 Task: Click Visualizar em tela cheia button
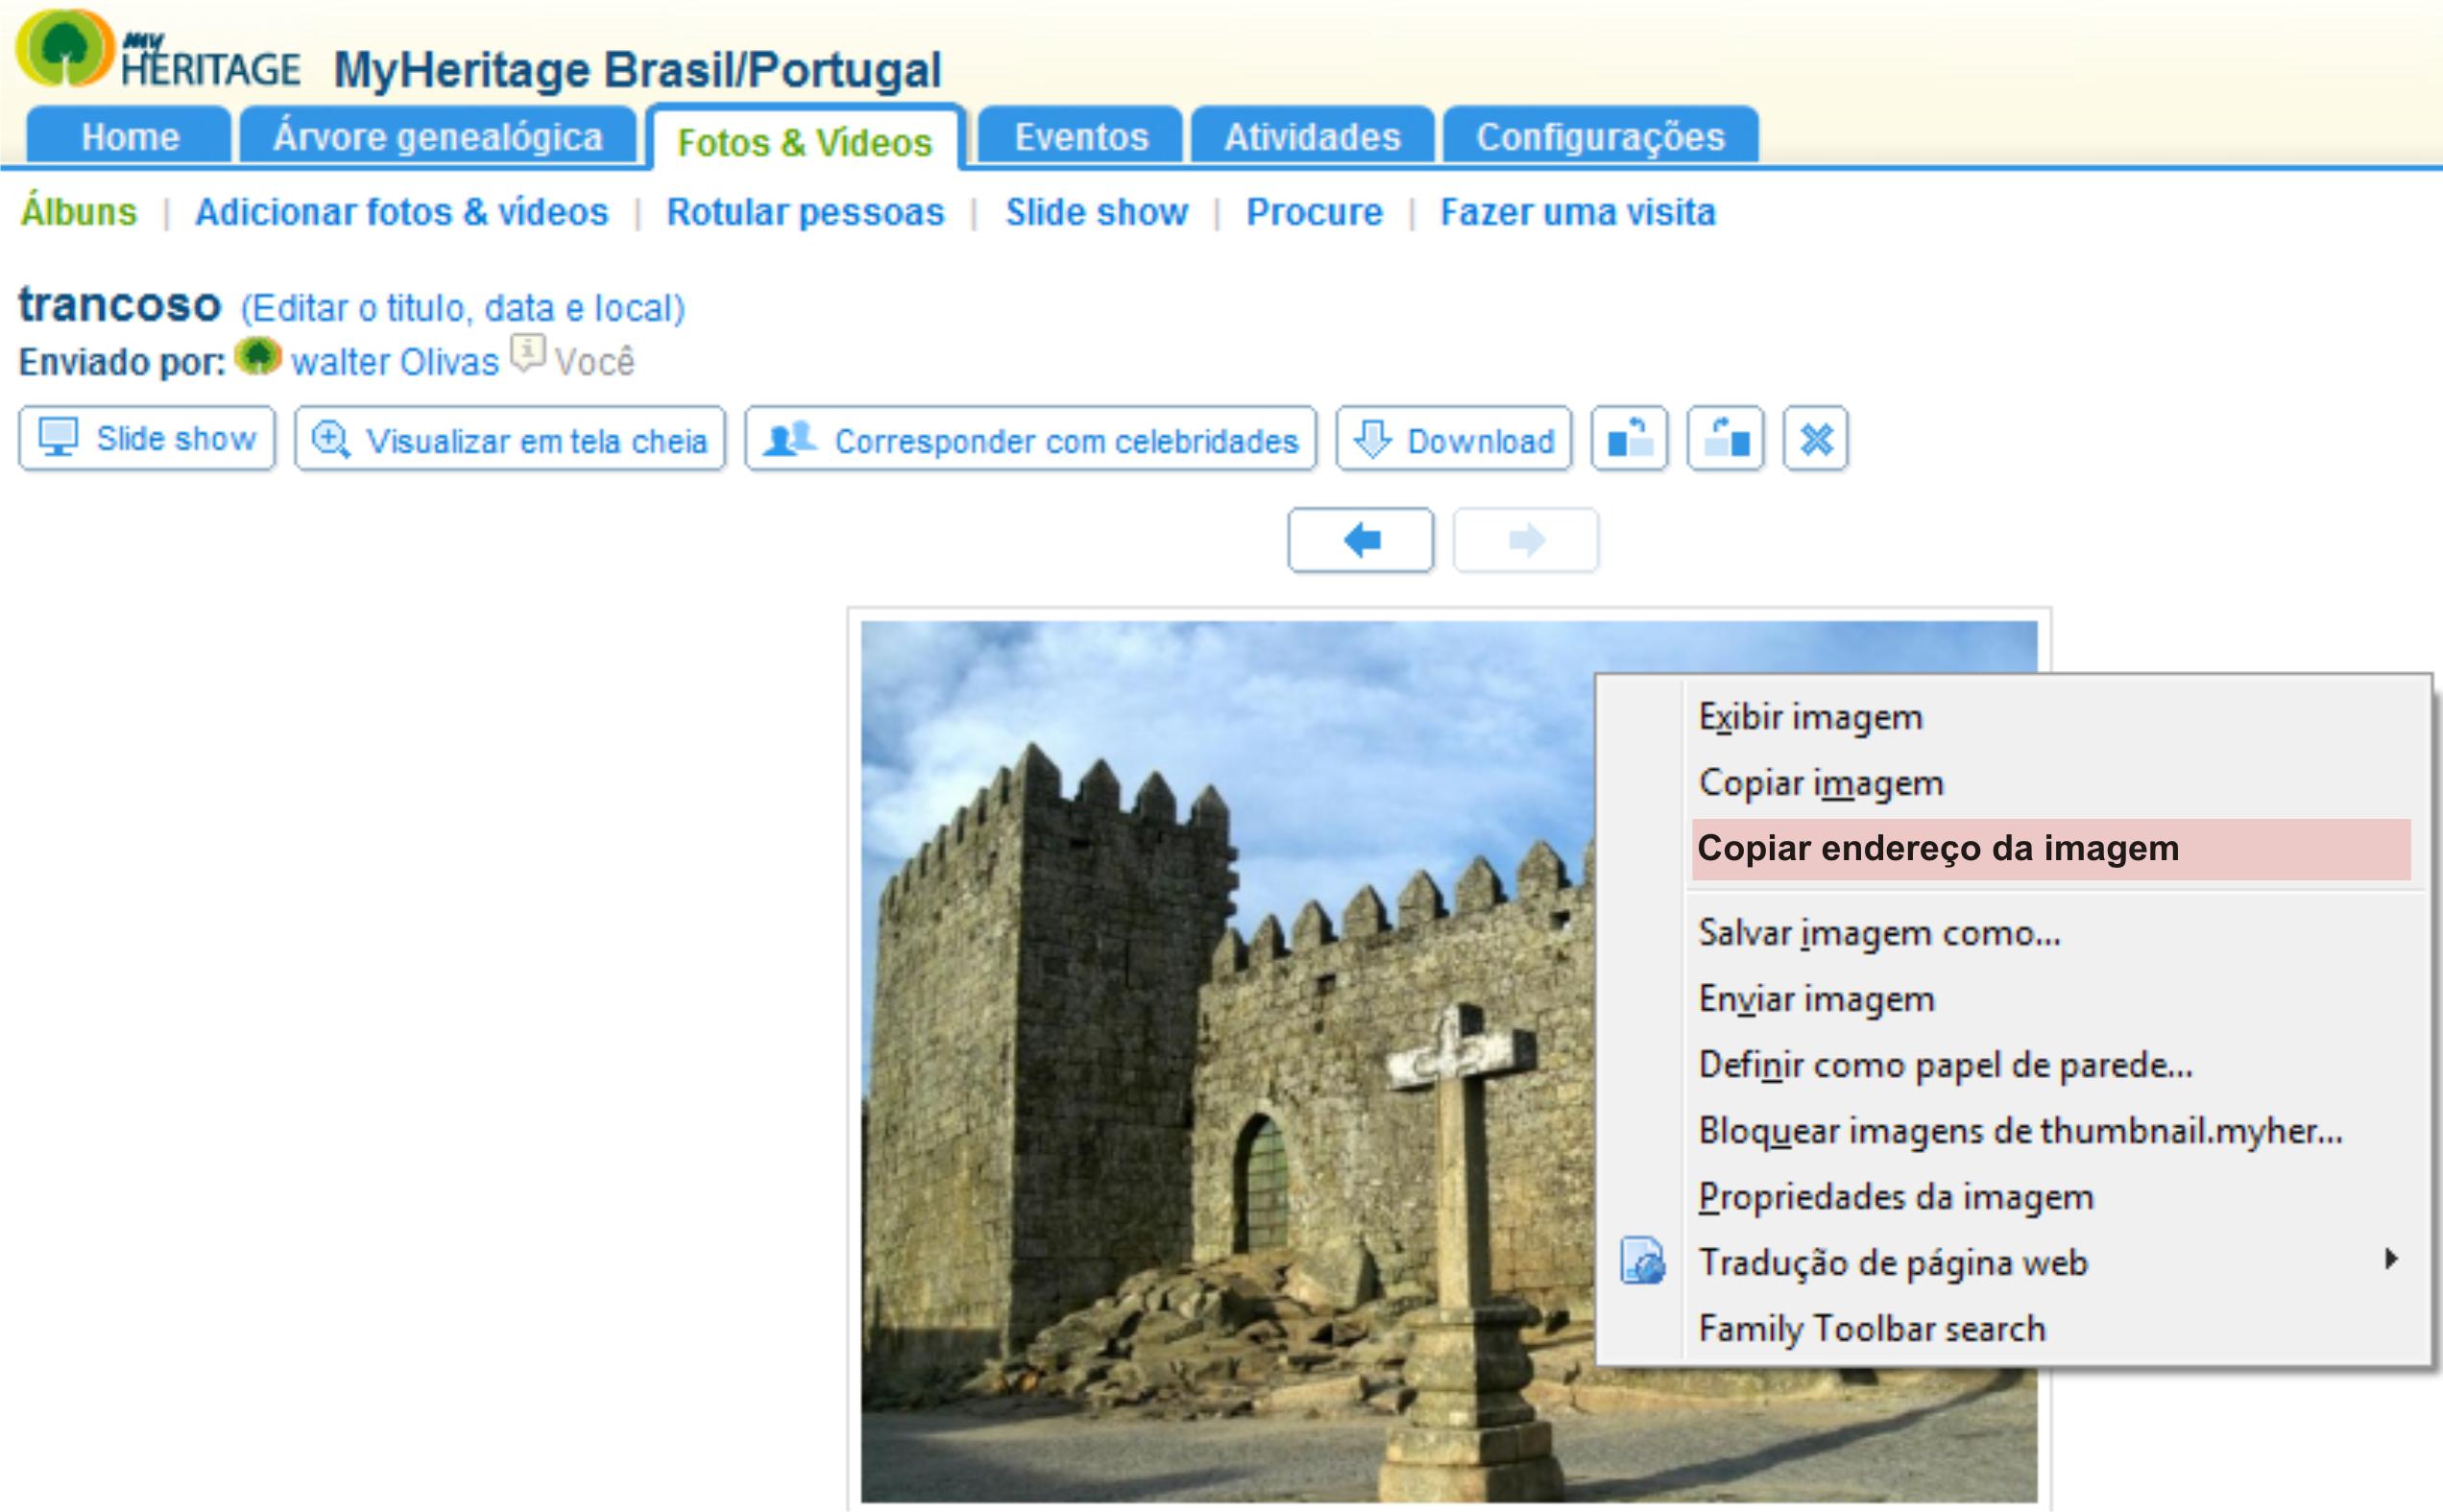[x=510, y=439]
